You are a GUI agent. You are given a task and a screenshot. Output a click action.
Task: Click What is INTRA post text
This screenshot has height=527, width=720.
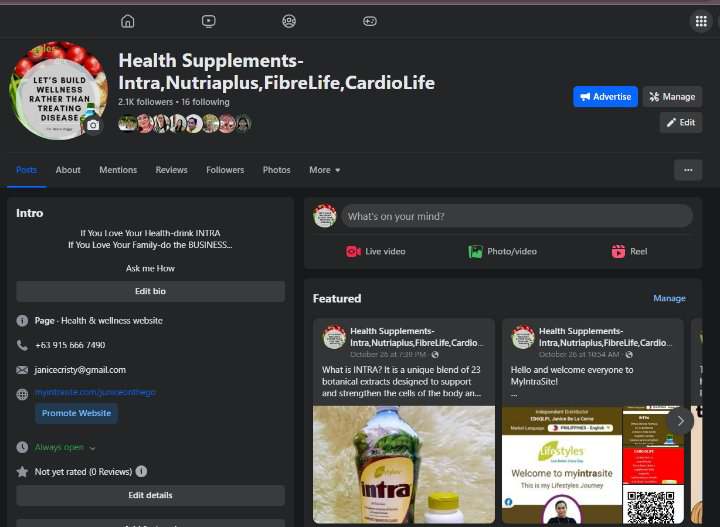coord(401,381)
